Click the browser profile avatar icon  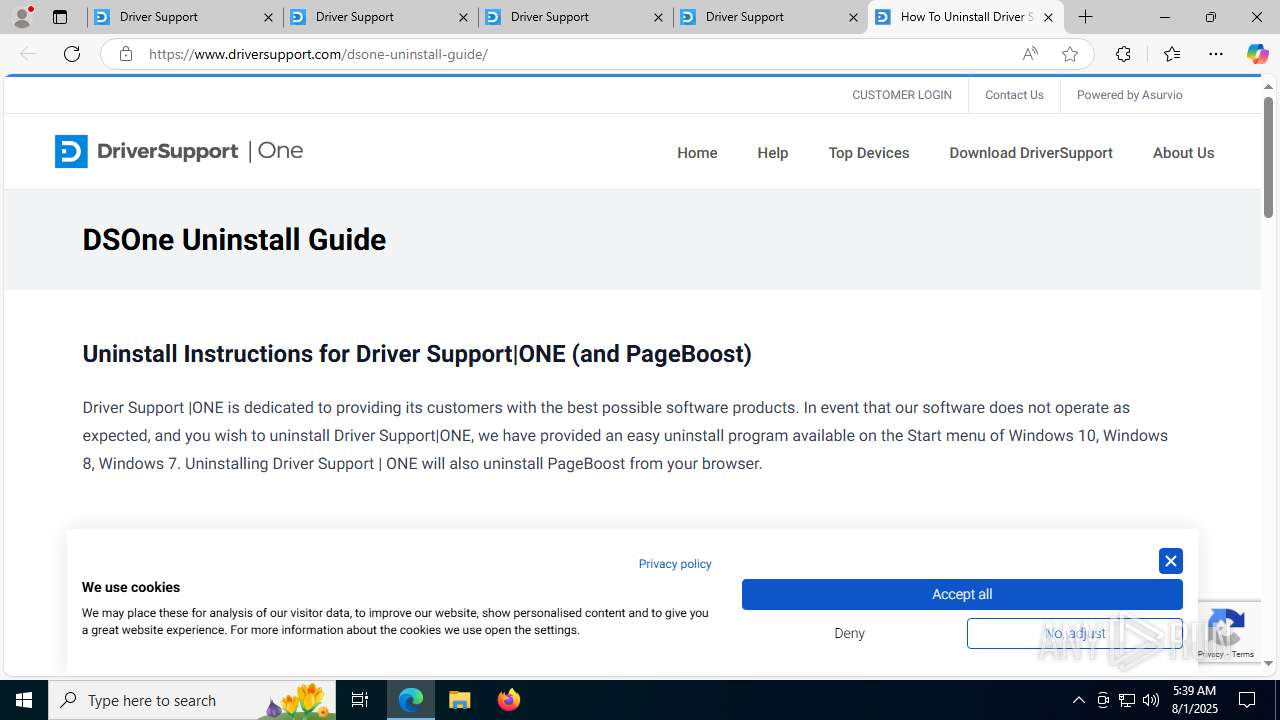tap(22, 16)
